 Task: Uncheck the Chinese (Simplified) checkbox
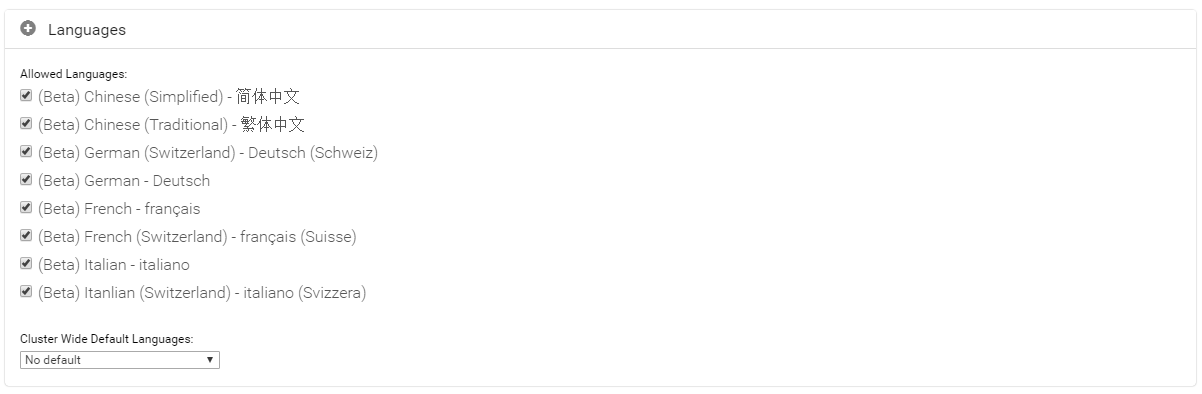point(26,96)
